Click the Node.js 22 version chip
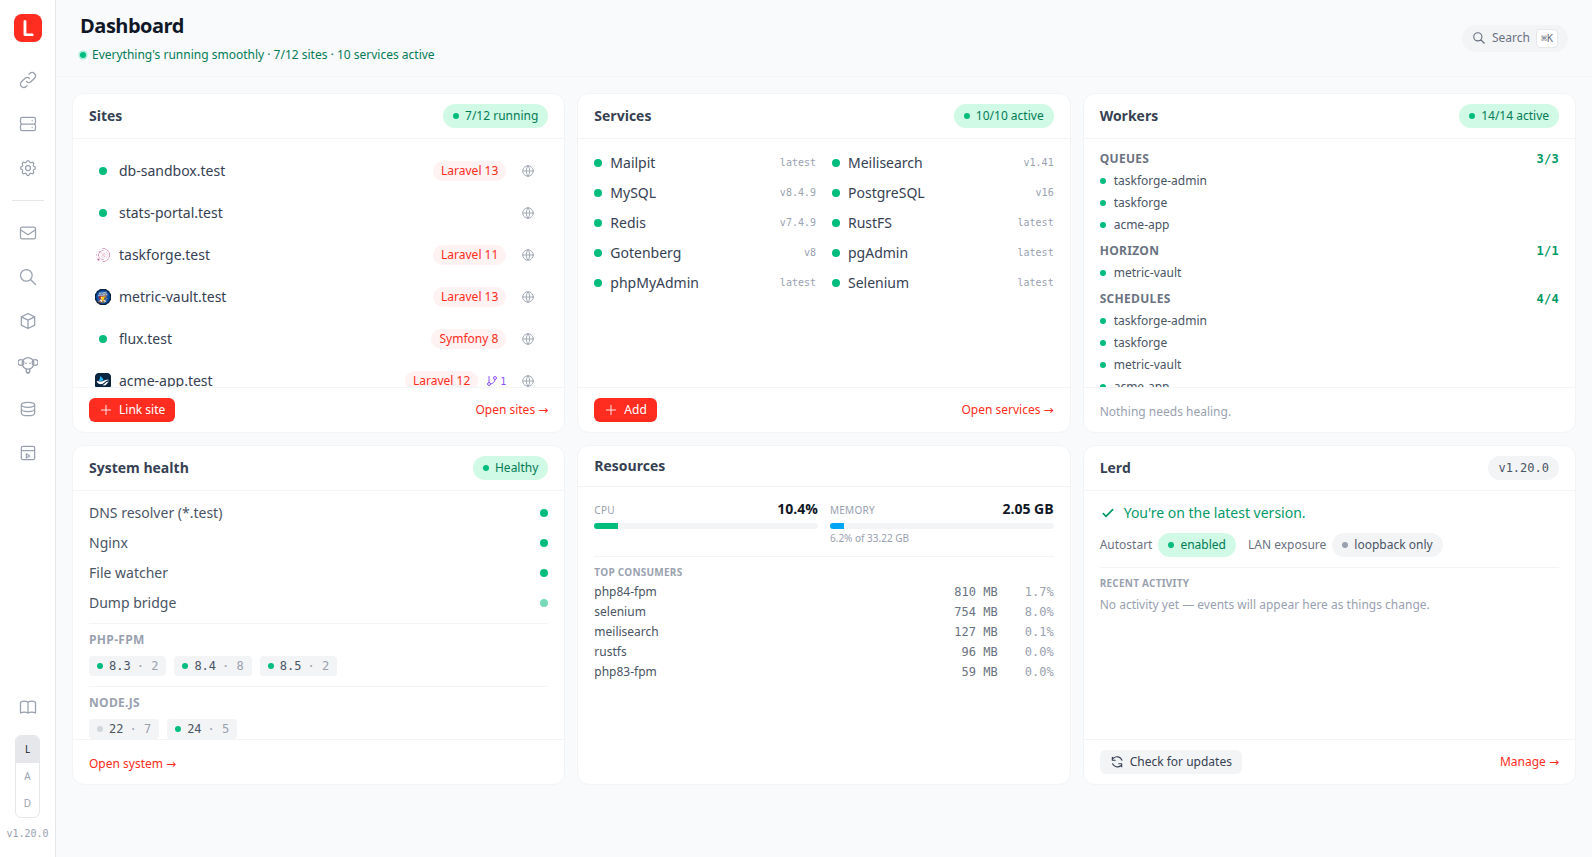Image resolution: width=1592 pixels, height=857 pixels. 124,729
